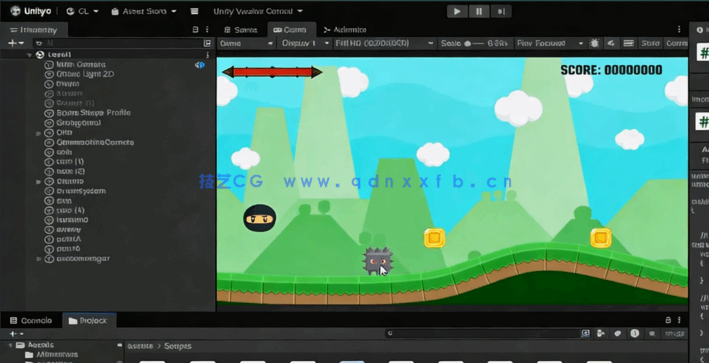Viewport: 709px width, 363px height.
Task: Open the Game view kebab menu
Action: pos(679,29)
